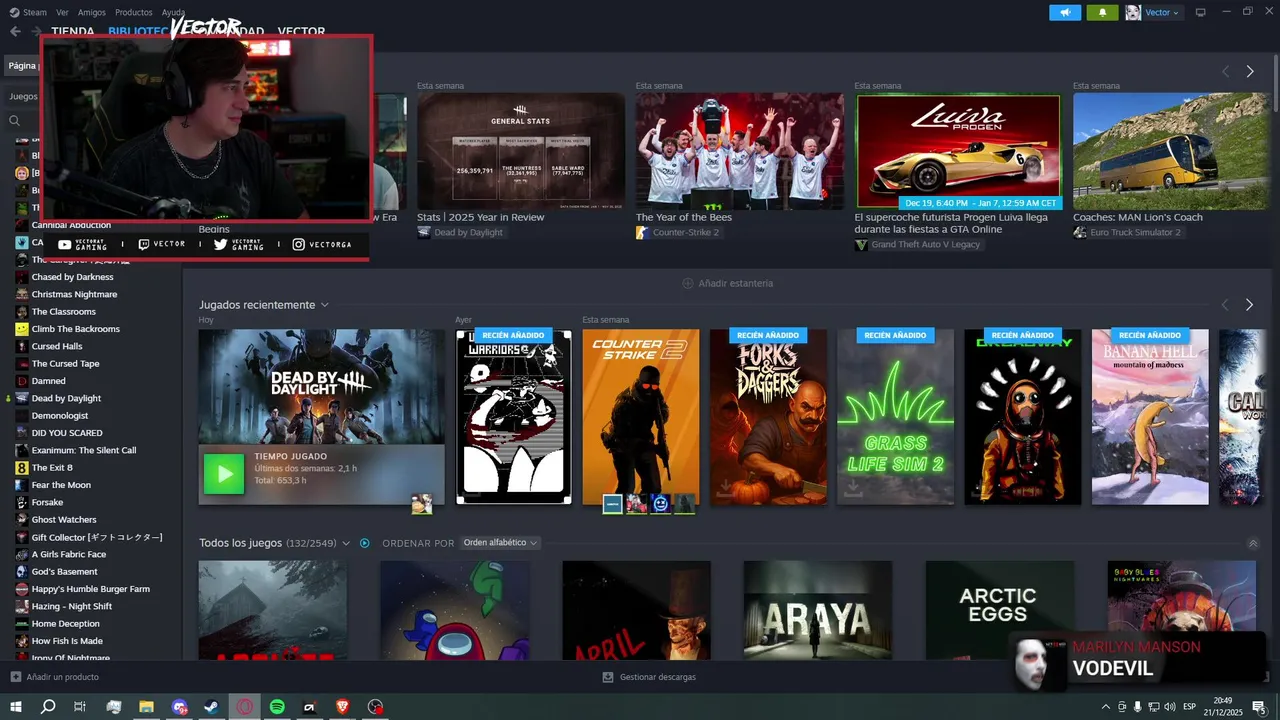The height and width of the screenshot is (720, 1280).
Task: Click the Vector profile avatar
Action: [1133, 12]
